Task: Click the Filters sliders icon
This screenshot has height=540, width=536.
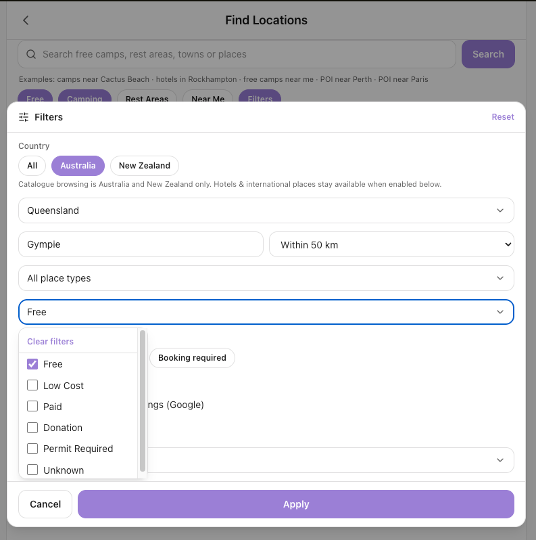Action: (23, 117)
